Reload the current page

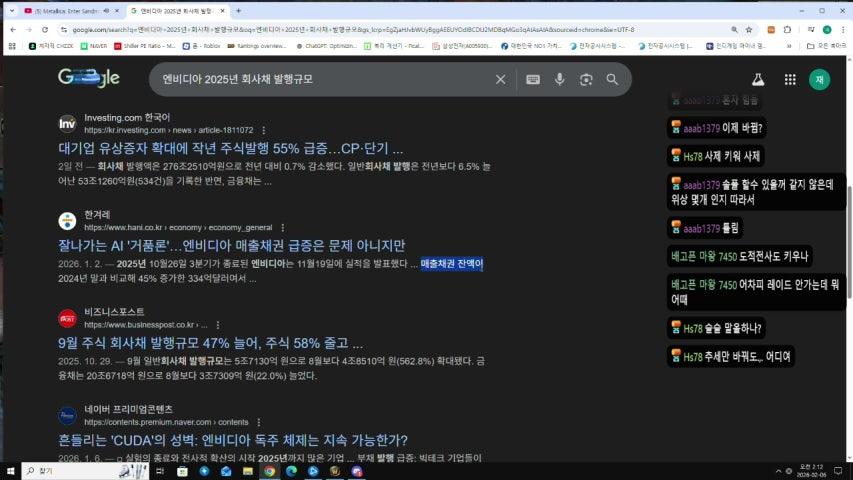(44, 30)
